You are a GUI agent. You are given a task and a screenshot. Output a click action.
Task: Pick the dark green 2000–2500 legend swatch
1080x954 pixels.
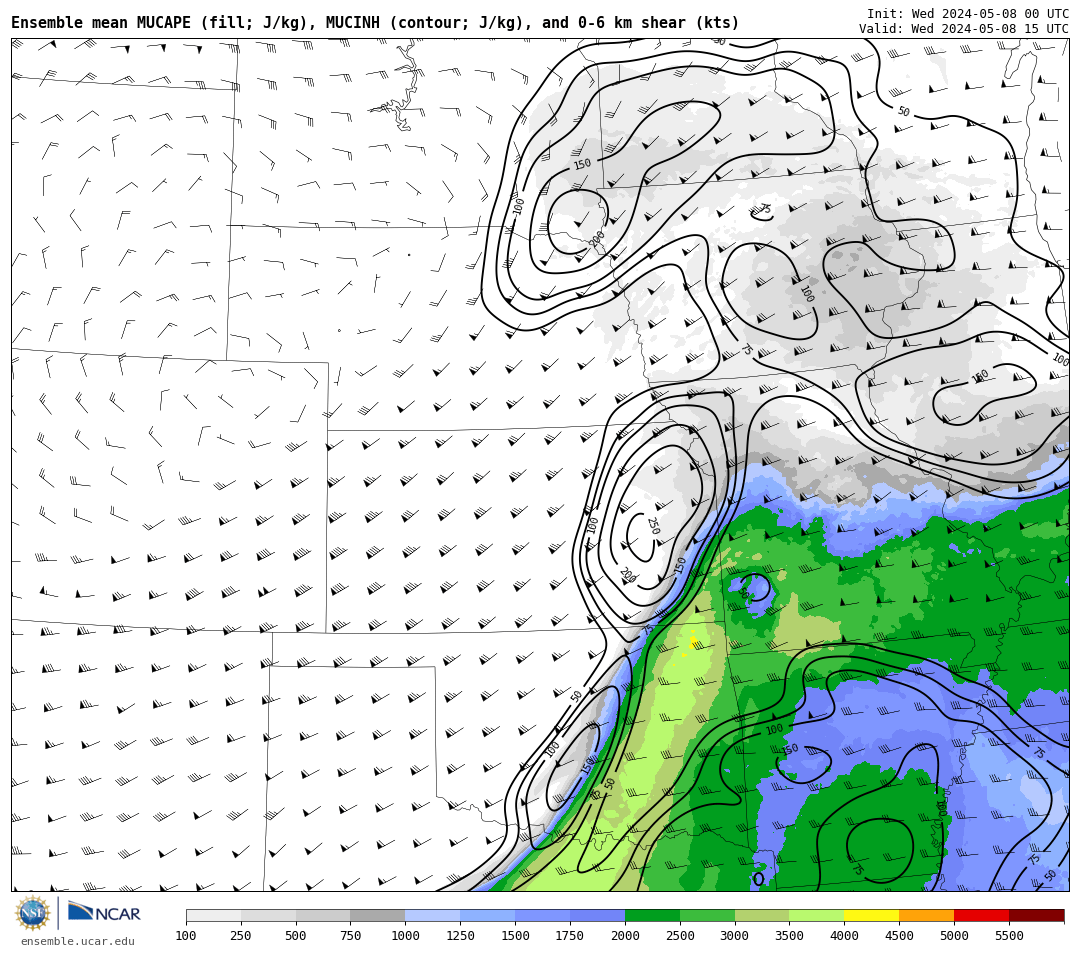tap(653, 915)
